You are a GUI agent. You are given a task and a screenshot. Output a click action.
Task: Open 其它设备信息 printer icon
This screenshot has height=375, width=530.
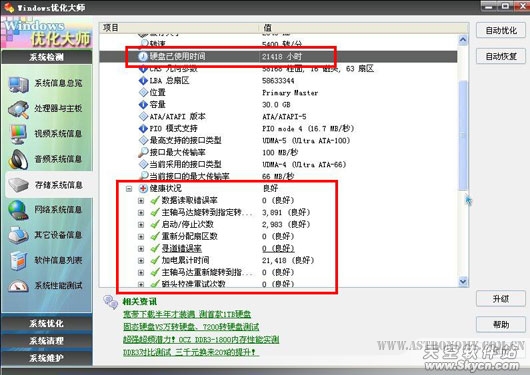[x=18, y=235]
